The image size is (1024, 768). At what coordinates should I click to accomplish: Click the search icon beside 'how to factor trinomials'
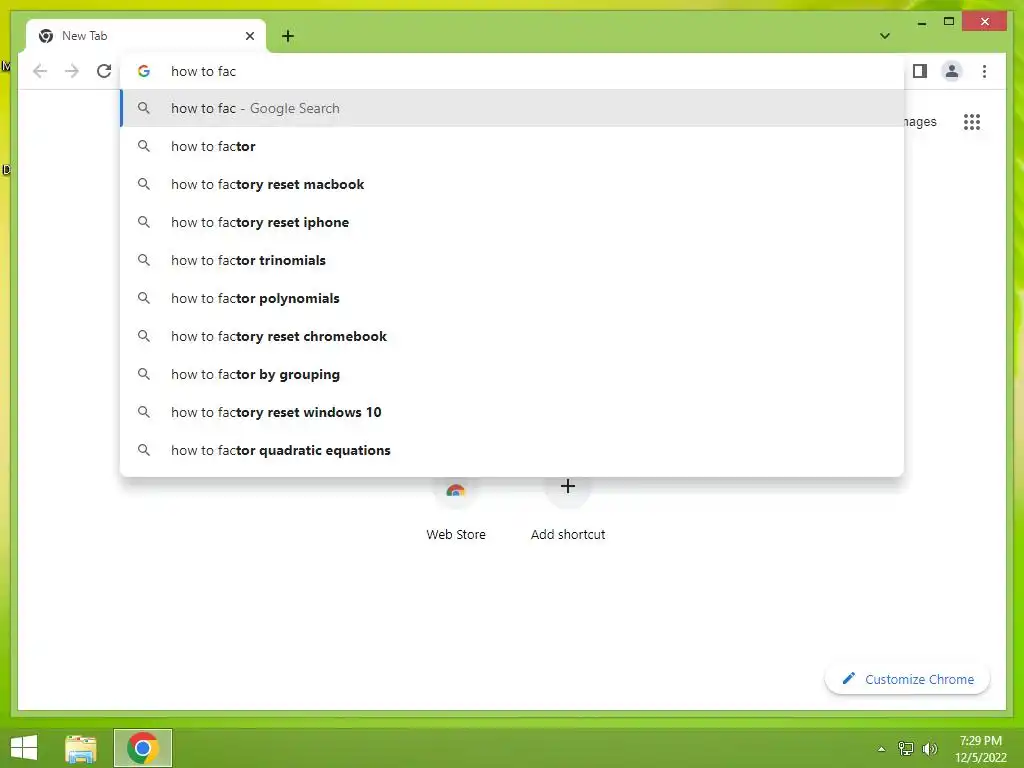tap(144, 260)
